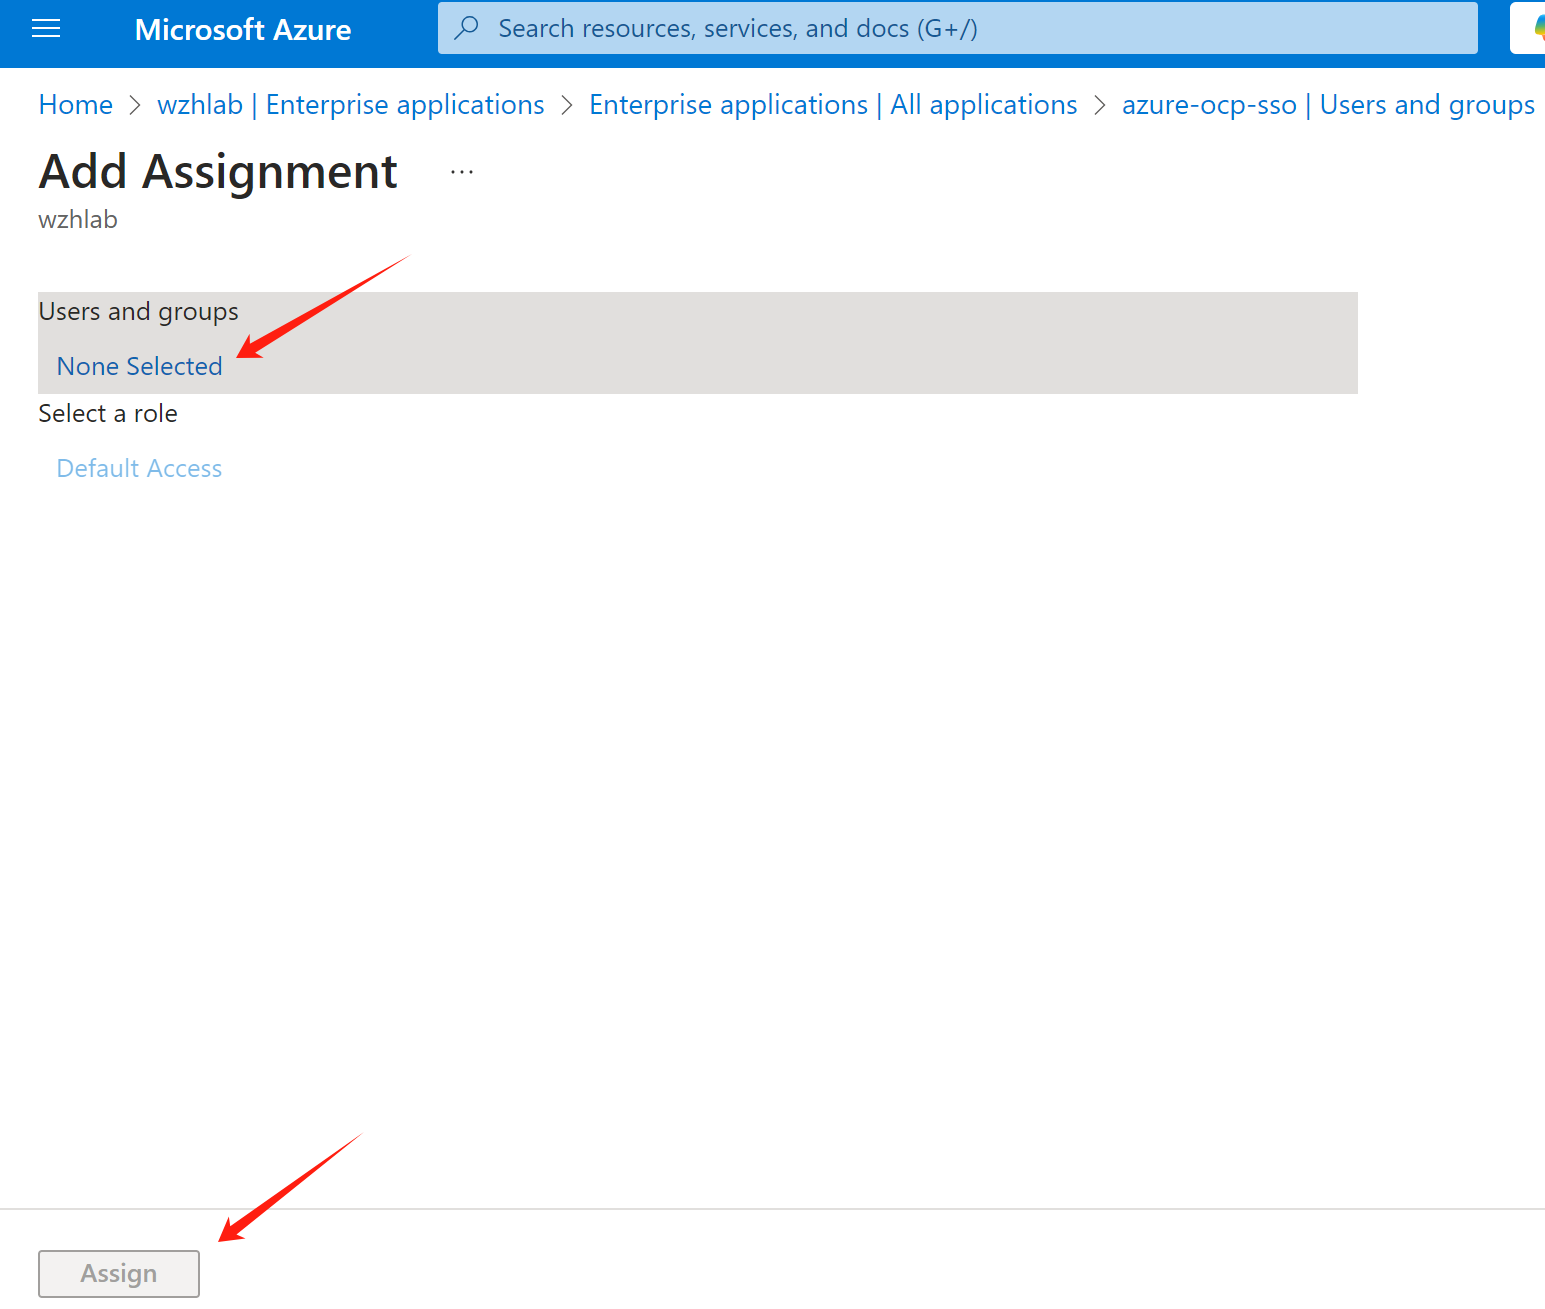Click chevron following All applications breadcrumb
Viewport: 1545px width, 1309px height.
pyautogui.click(x=1100, y=105)
